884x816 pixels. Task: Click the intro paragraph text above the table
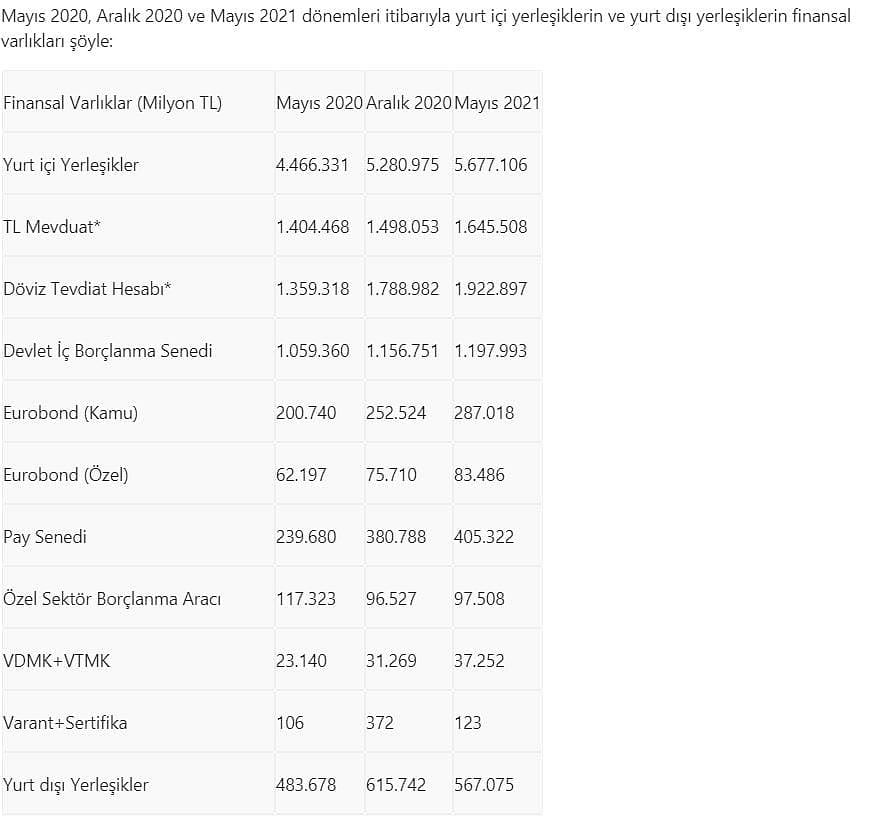427,28
